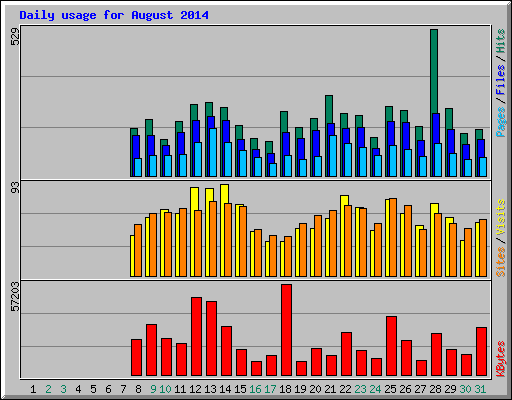This screenshot has height=400, width=512.
Task: Click the orange Sites bar for day 25
Action: (x=393, y=237)
